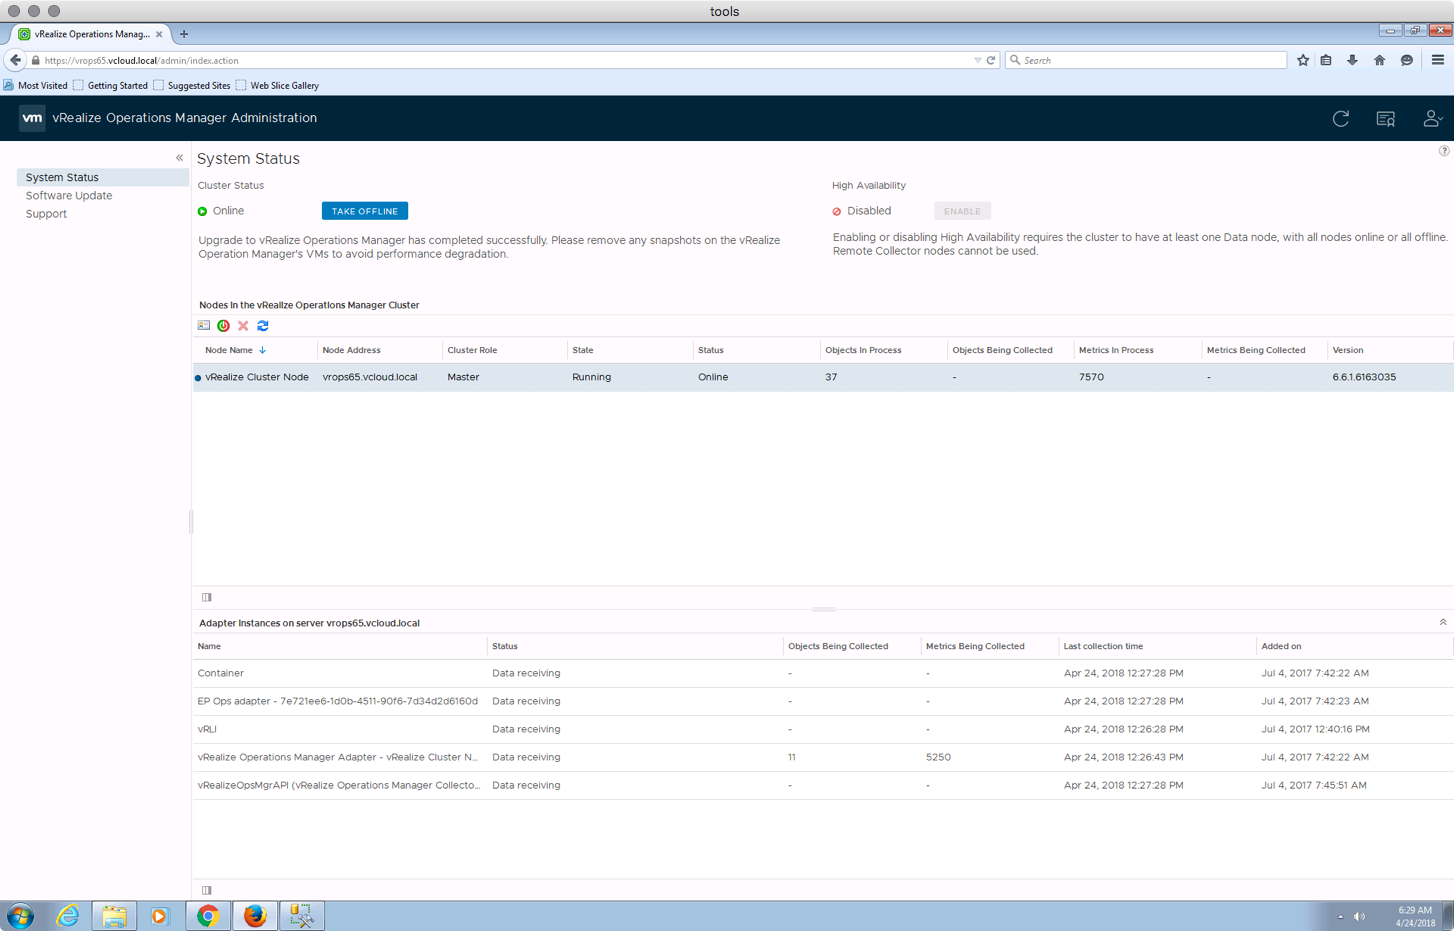Open File Explorer from taskbar
This screenshot has height=931, width=1454.
[x=114, y=915]
